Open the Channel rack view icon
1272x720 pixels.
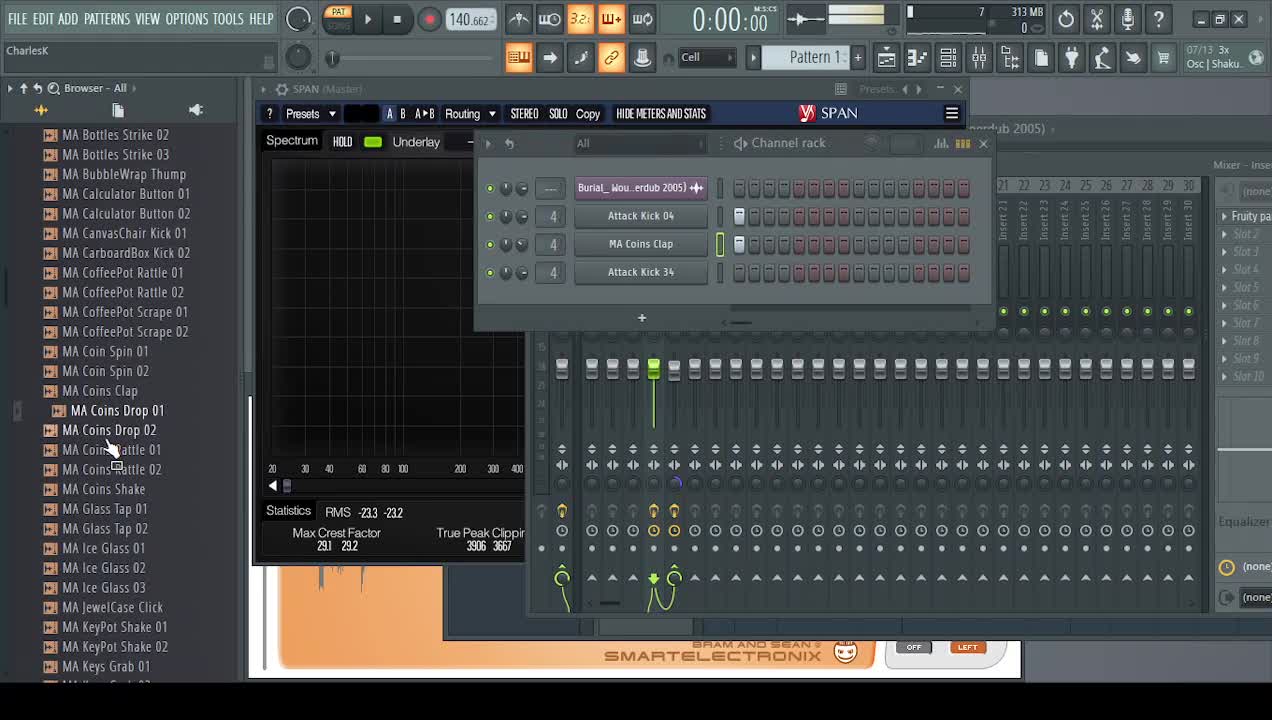coord(948,58)
